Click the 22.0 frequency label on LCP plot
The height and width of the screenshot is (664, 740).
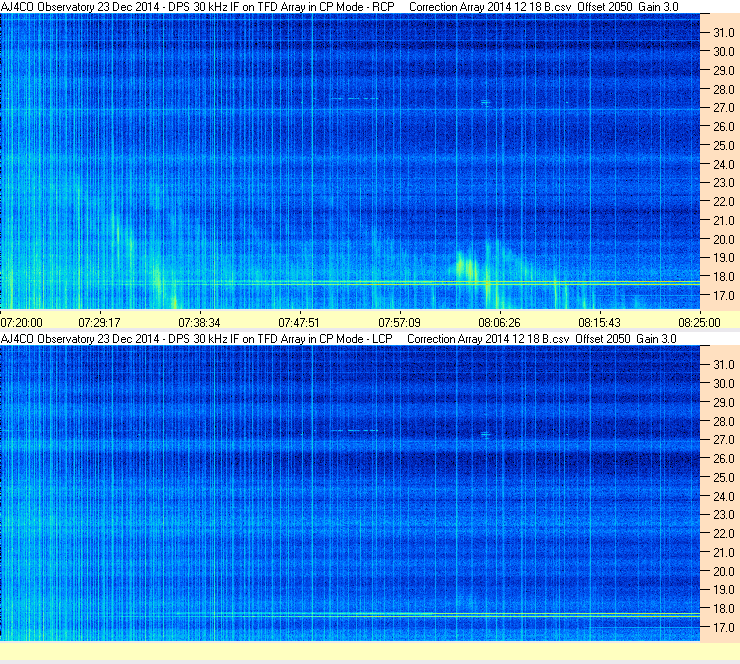[x=723, y=533]
